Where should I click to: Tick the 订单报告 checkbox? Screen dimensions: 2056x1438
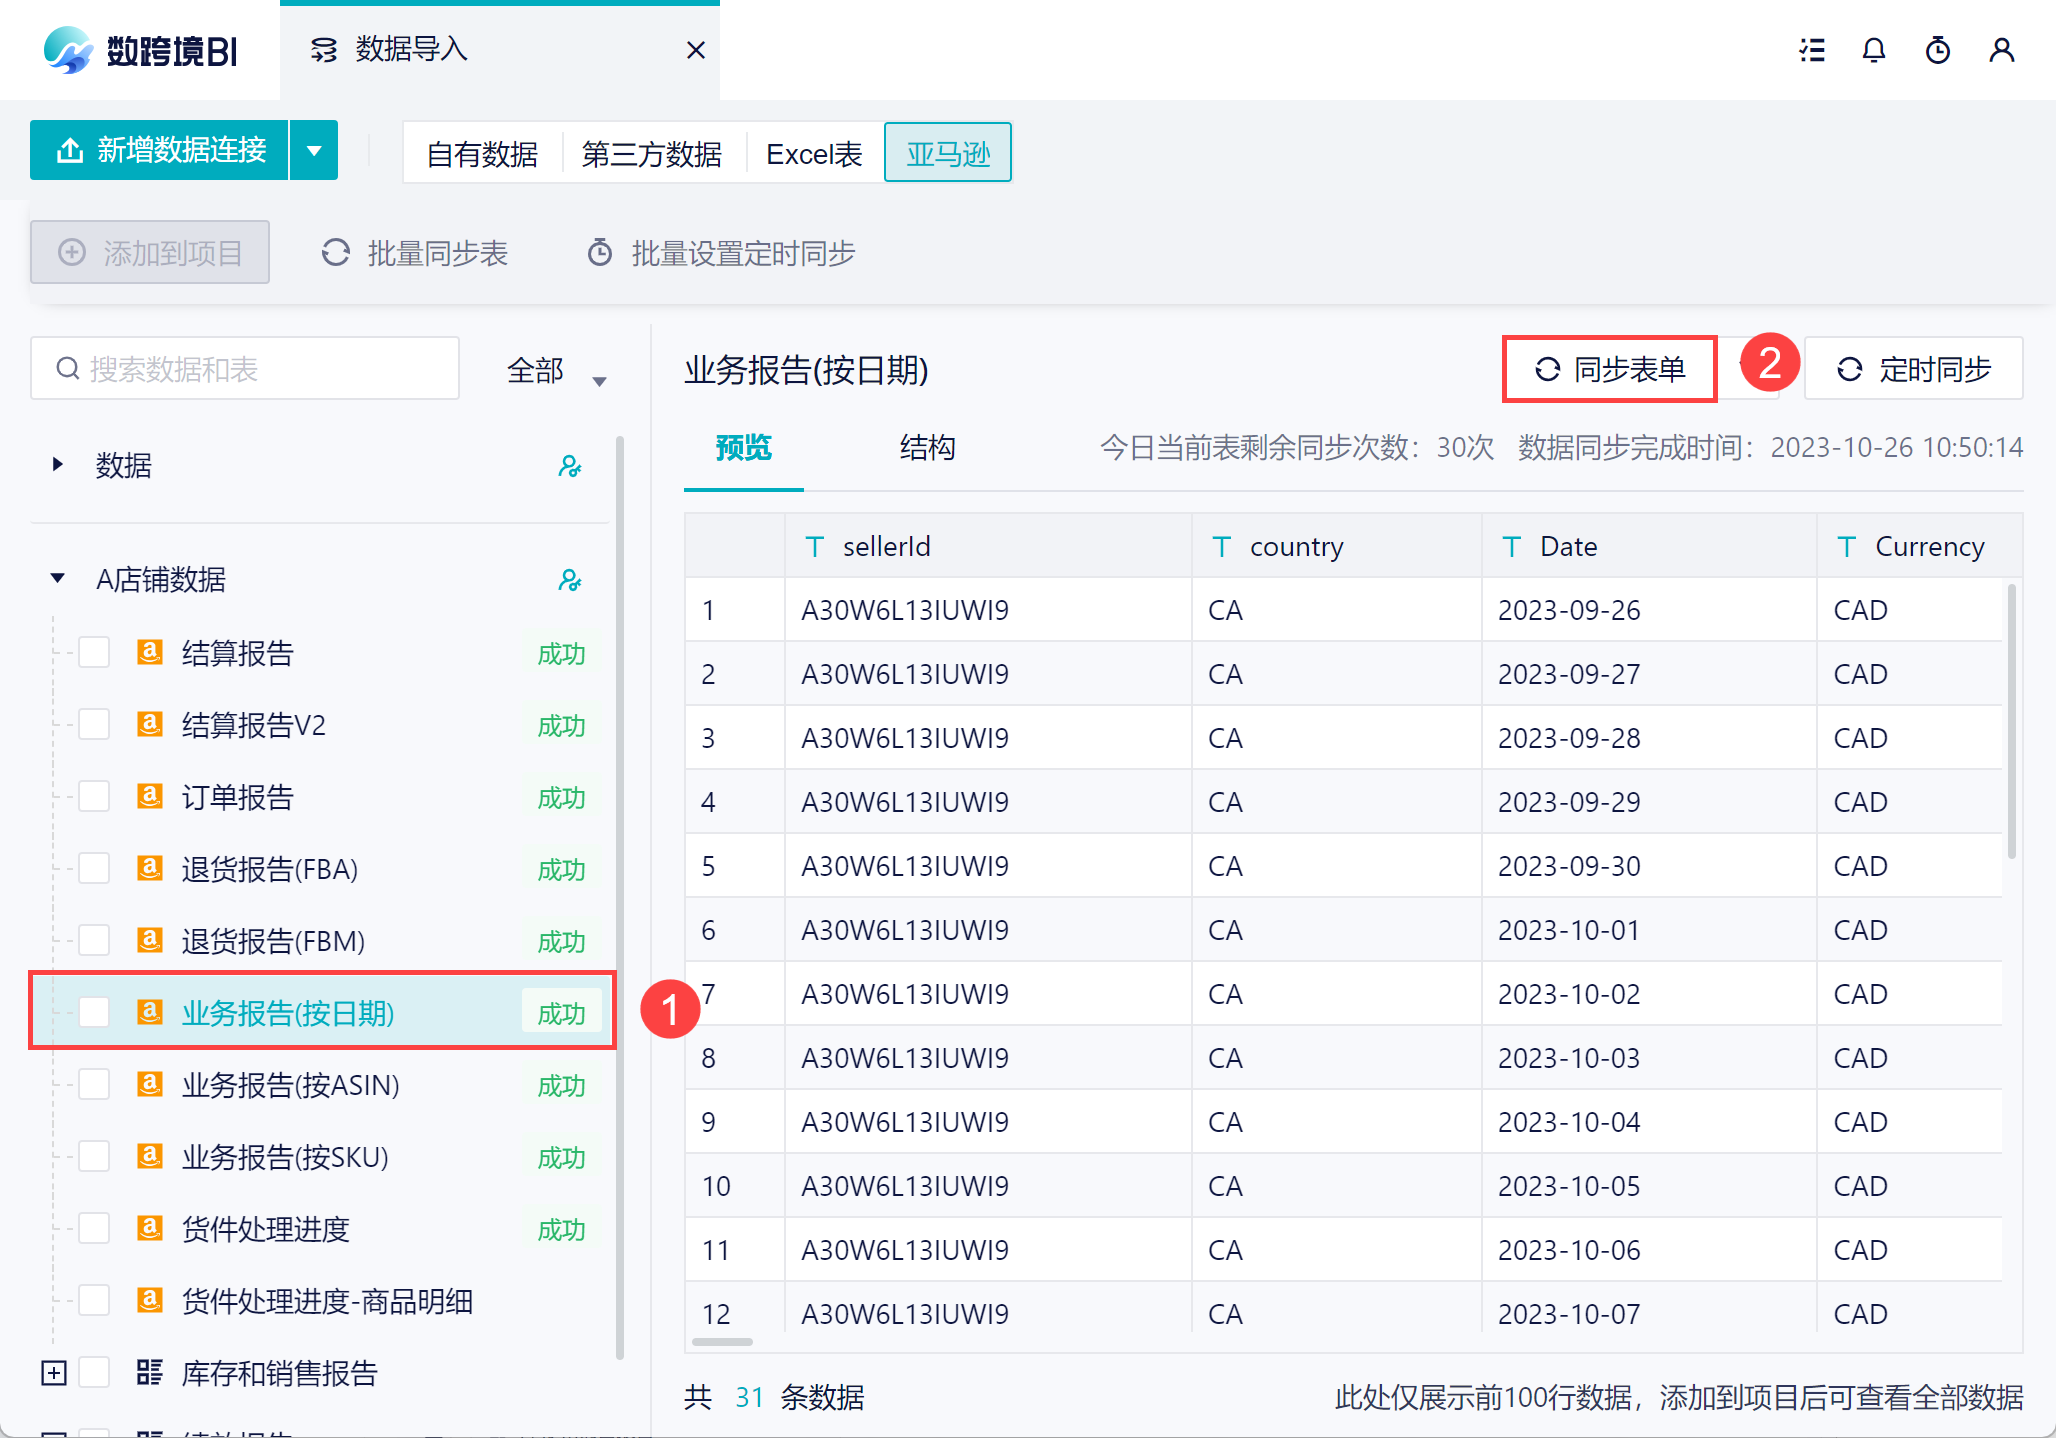tap(95, 797)
